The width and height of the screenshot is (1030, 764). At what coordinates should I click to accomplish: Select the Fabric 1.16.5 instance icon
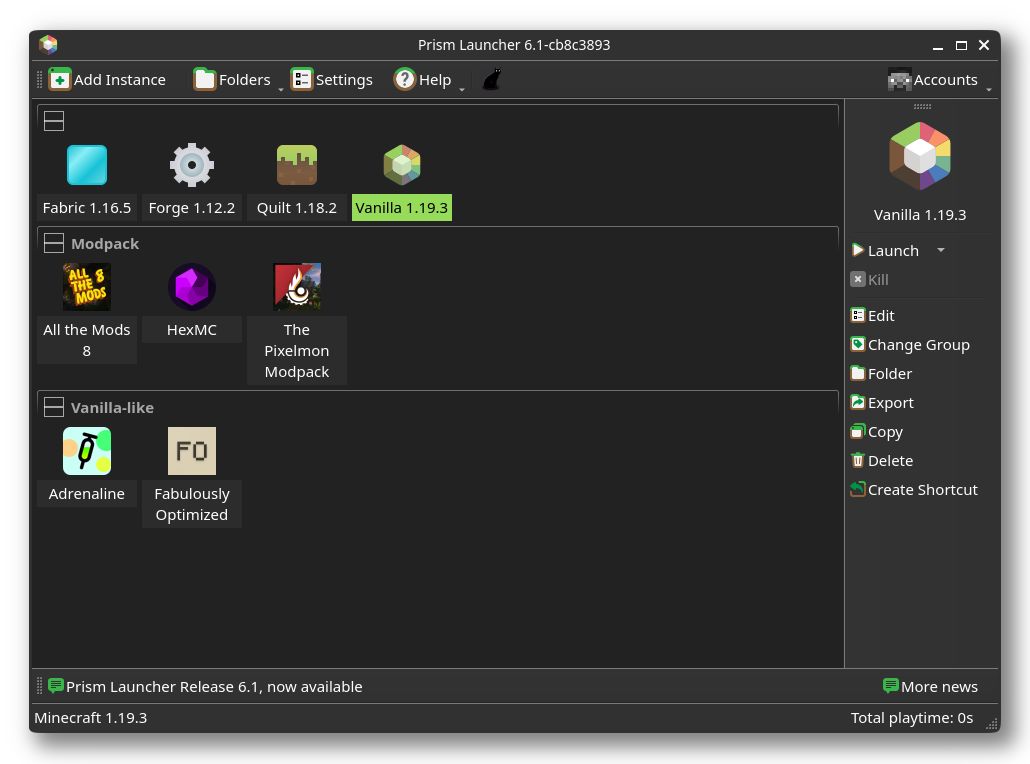tap(87, 165)
